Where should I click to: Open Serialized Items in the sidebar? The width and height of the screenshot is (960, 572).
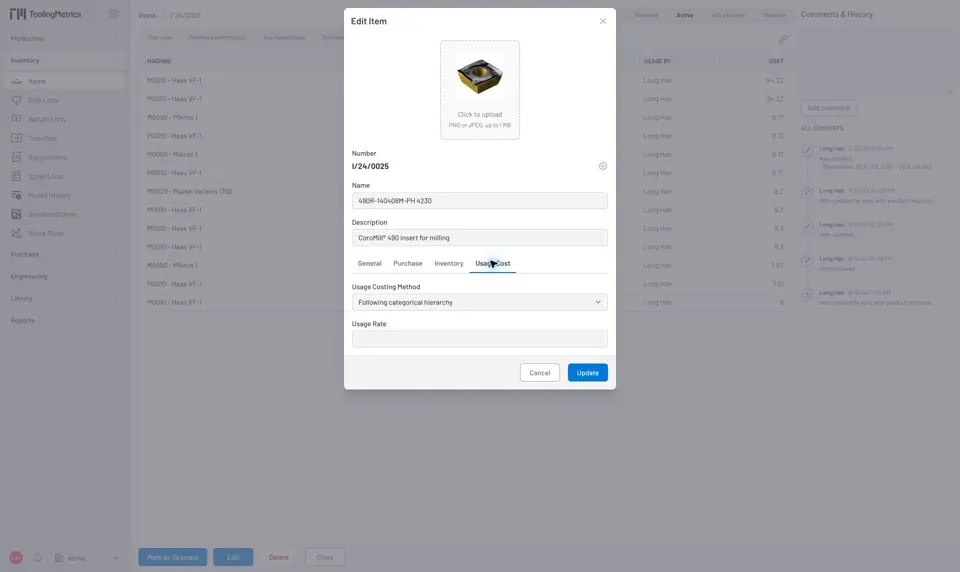(64, 214)
